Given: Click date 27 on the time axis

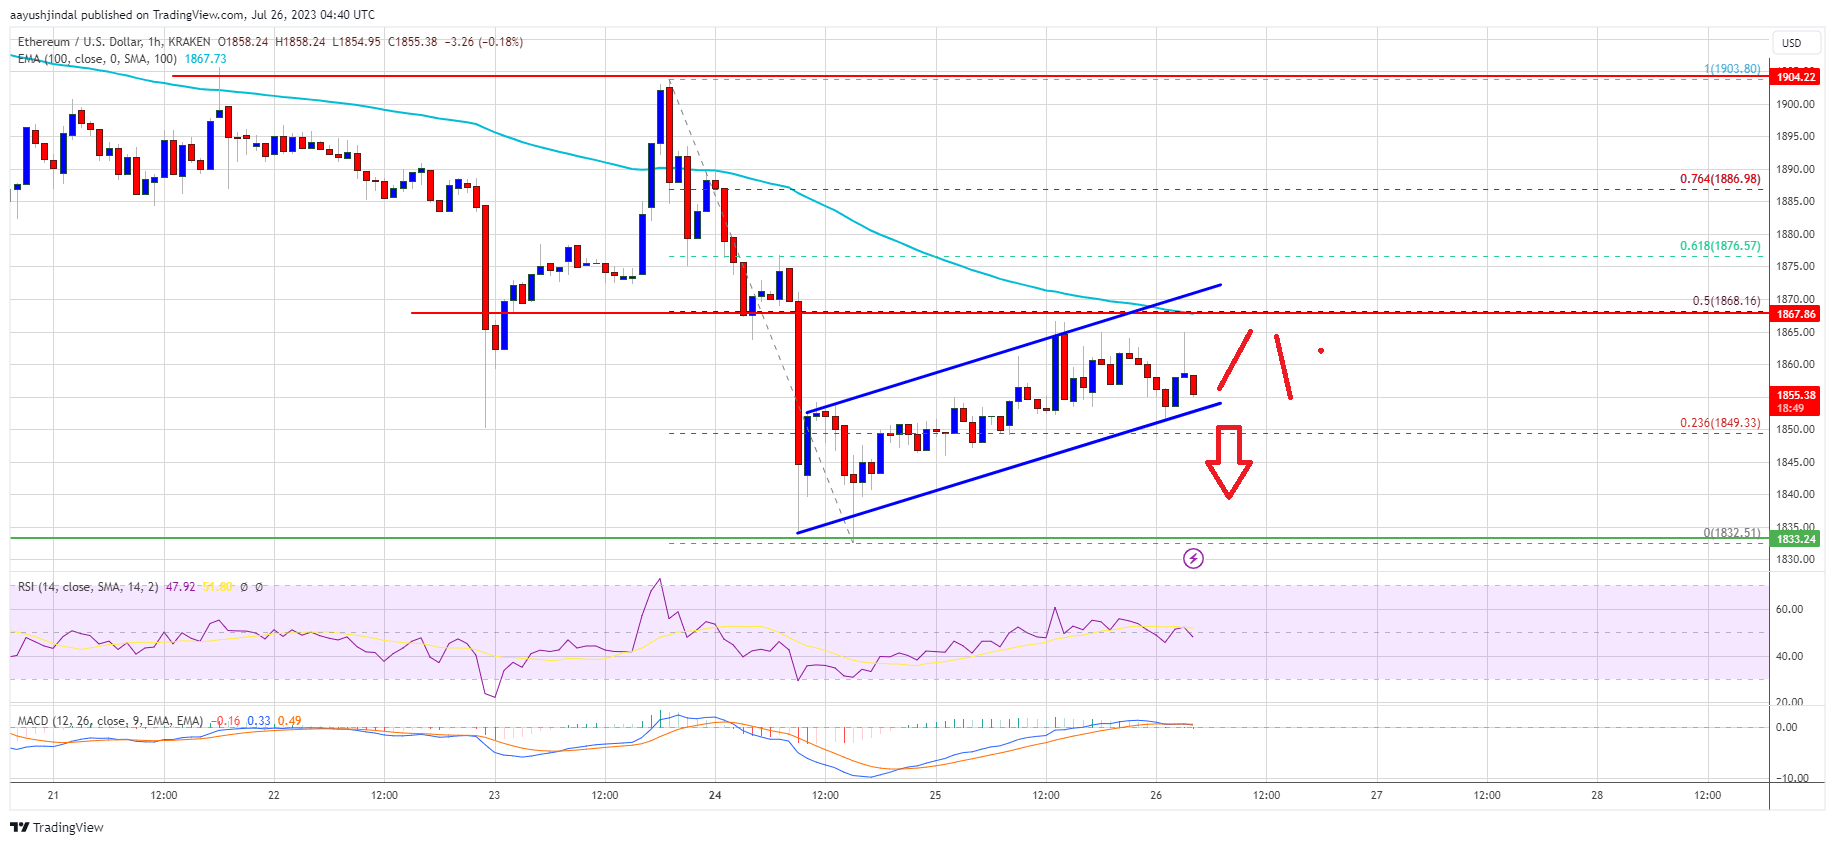Looking at the screenshot, I should pyautogui.click(x=1377, y=795).
